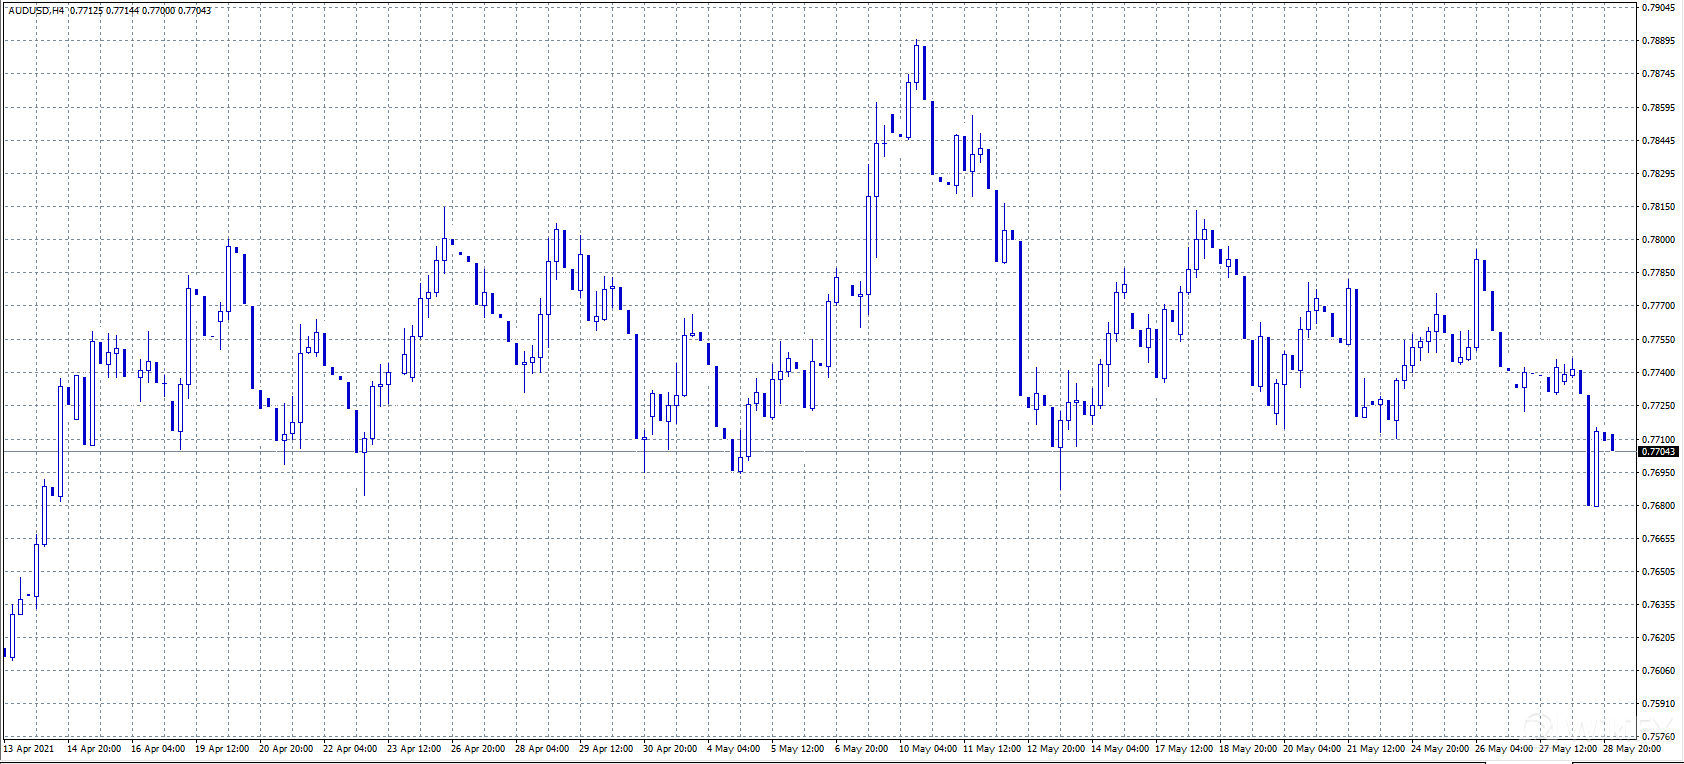Click the 13 Apr 2021 date label
The height and width of the screenshot is (764, 1684).
(x=29, y=749)
